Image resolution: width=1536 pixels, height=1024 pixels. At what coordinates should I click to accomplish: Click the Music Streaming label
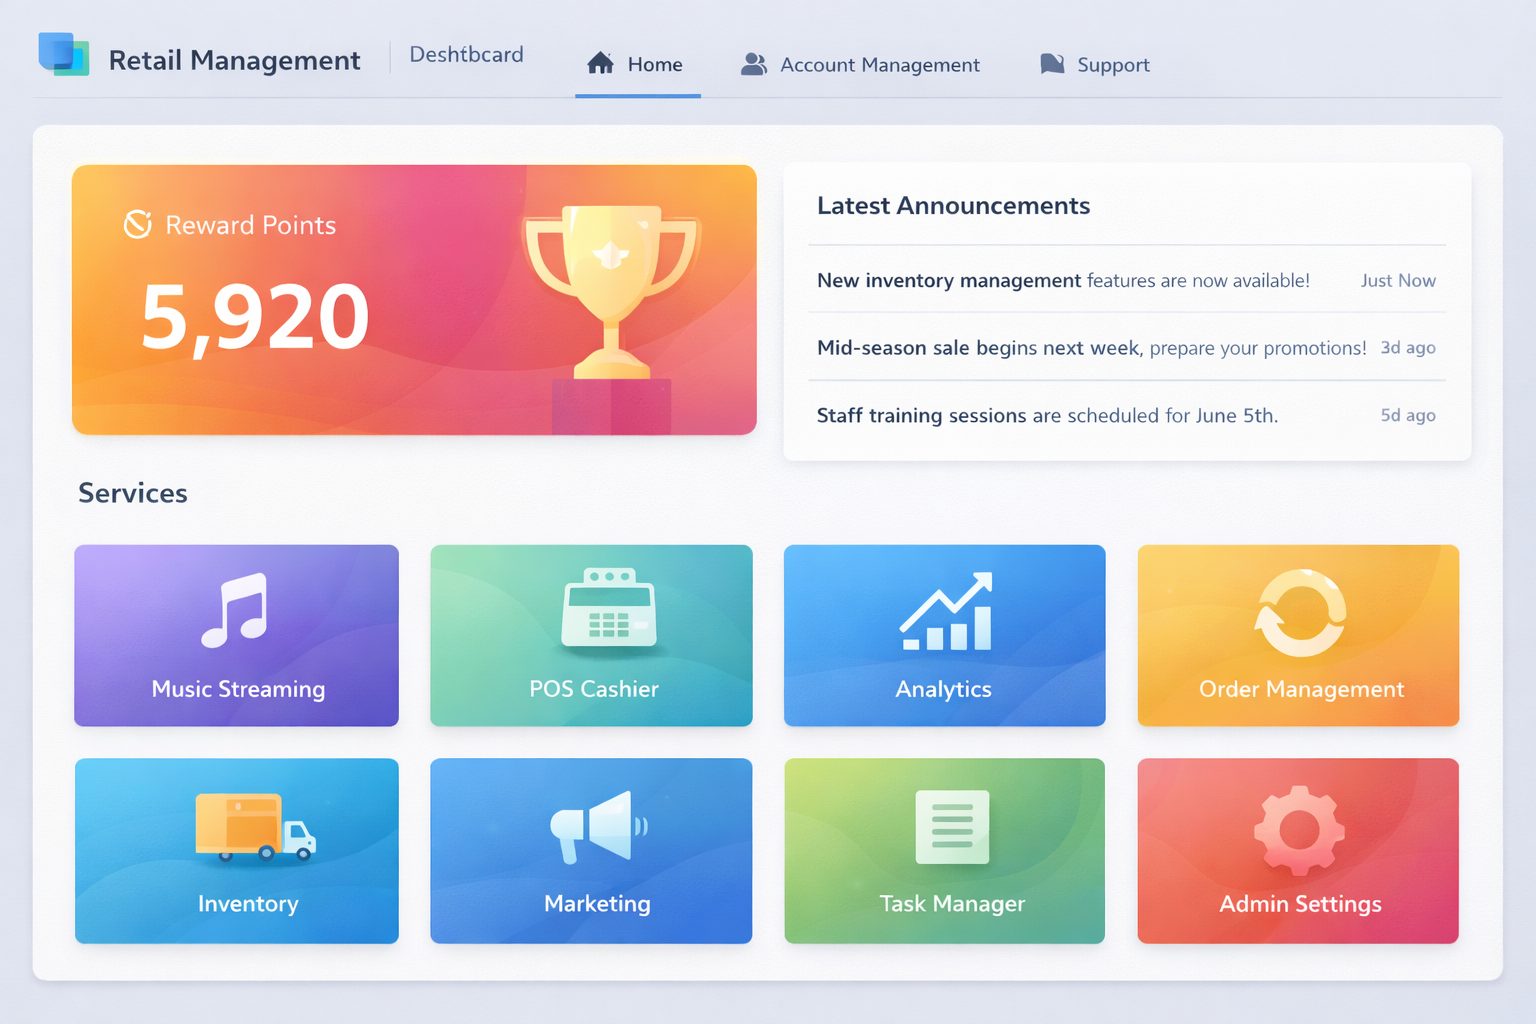(x=238, y=689)
